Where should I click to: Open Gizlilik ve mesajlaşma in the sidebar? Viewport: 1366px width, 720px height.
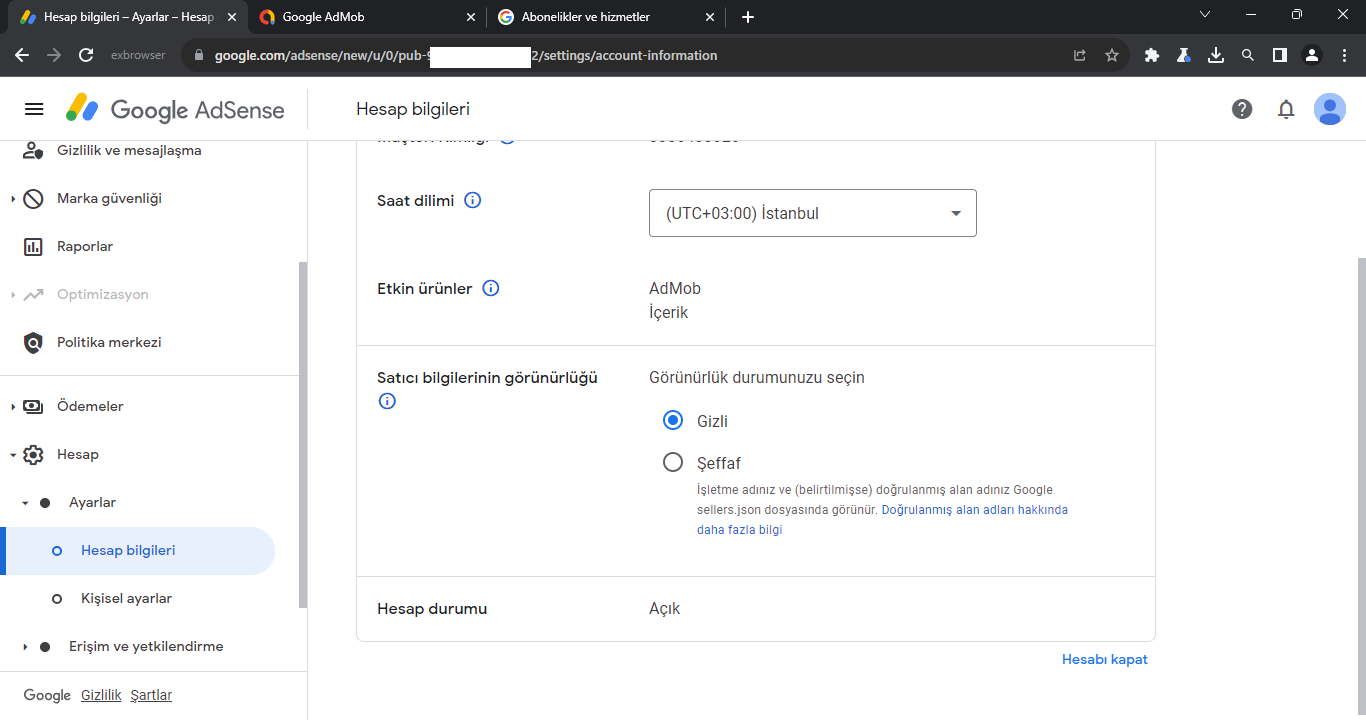tap(129, 151)
